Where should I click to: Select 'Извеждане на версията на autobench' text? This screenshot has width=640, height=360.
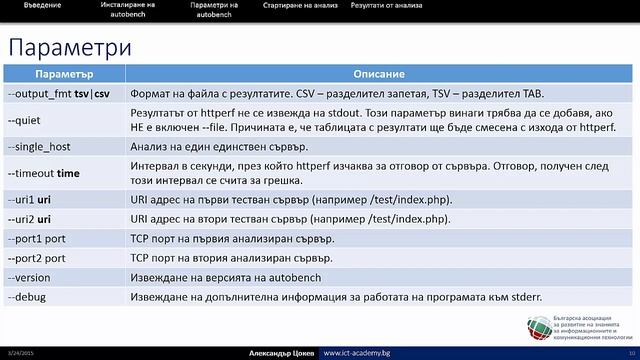tap(226, 278)
